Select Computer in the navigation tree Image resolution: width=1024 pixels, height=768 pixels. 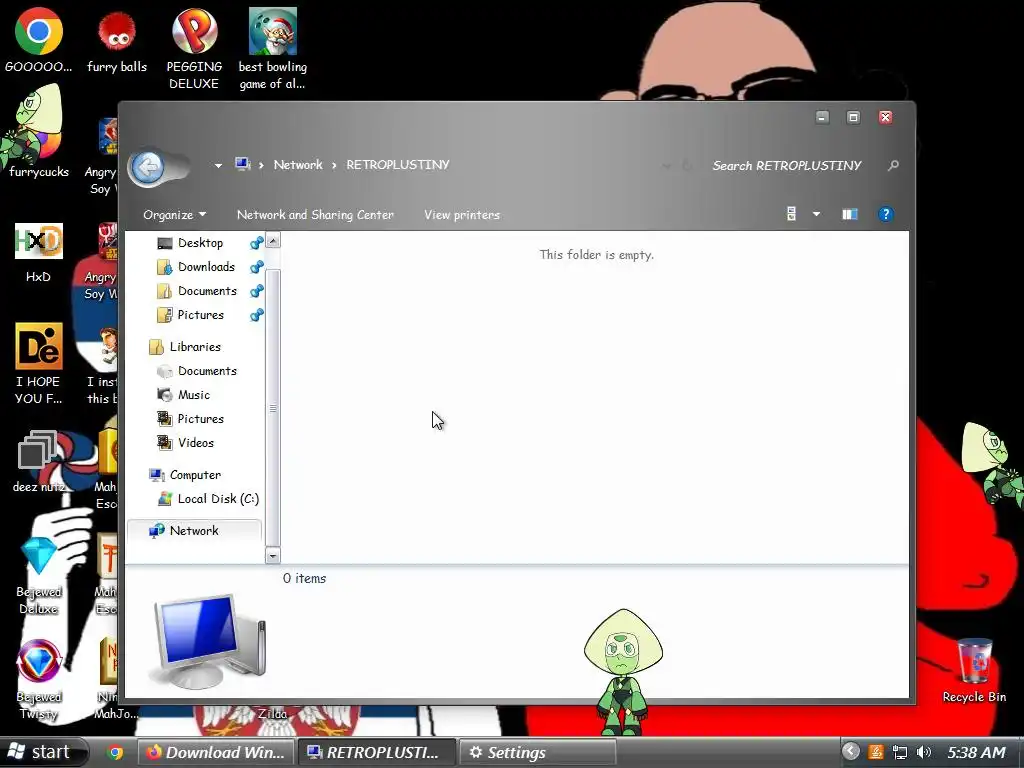pyautogui.click(x=195, y=475)
